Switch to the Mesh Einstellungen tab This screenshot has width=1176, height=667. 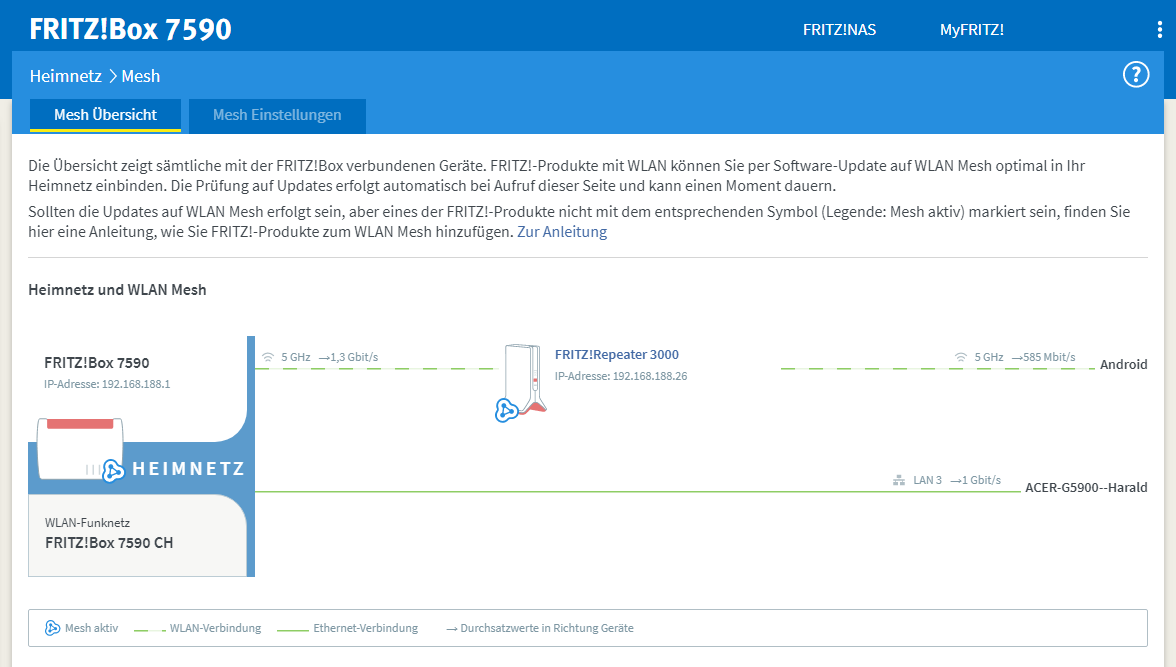pos(277,115)
